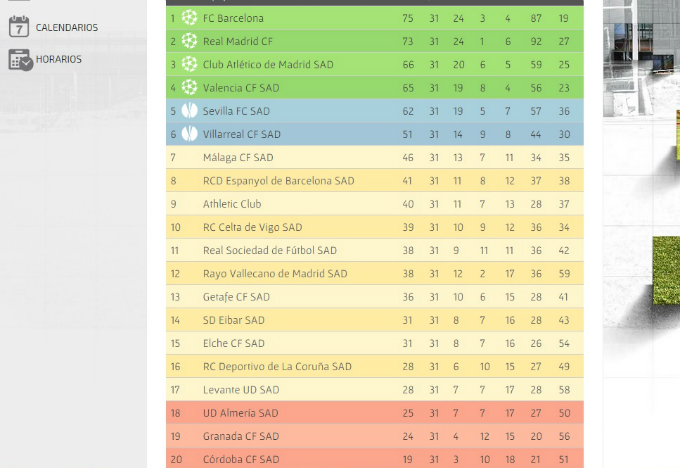Select Rayo Vallecano de Madrid SAD

click(275, 274)
